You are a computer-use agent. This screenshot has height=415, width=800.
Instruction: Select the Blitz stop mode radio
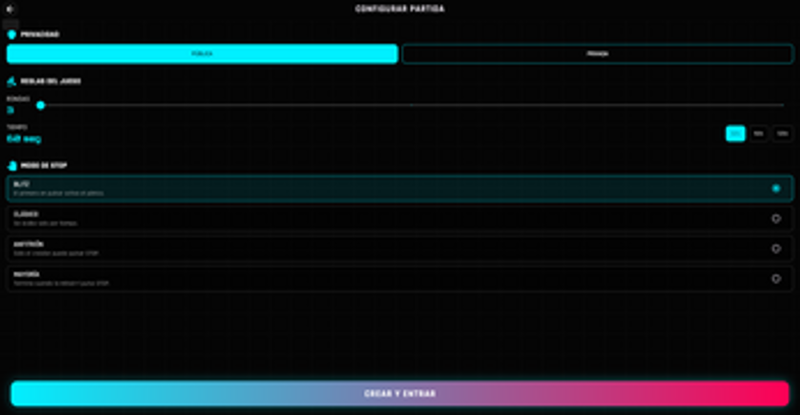coord(776,188)
